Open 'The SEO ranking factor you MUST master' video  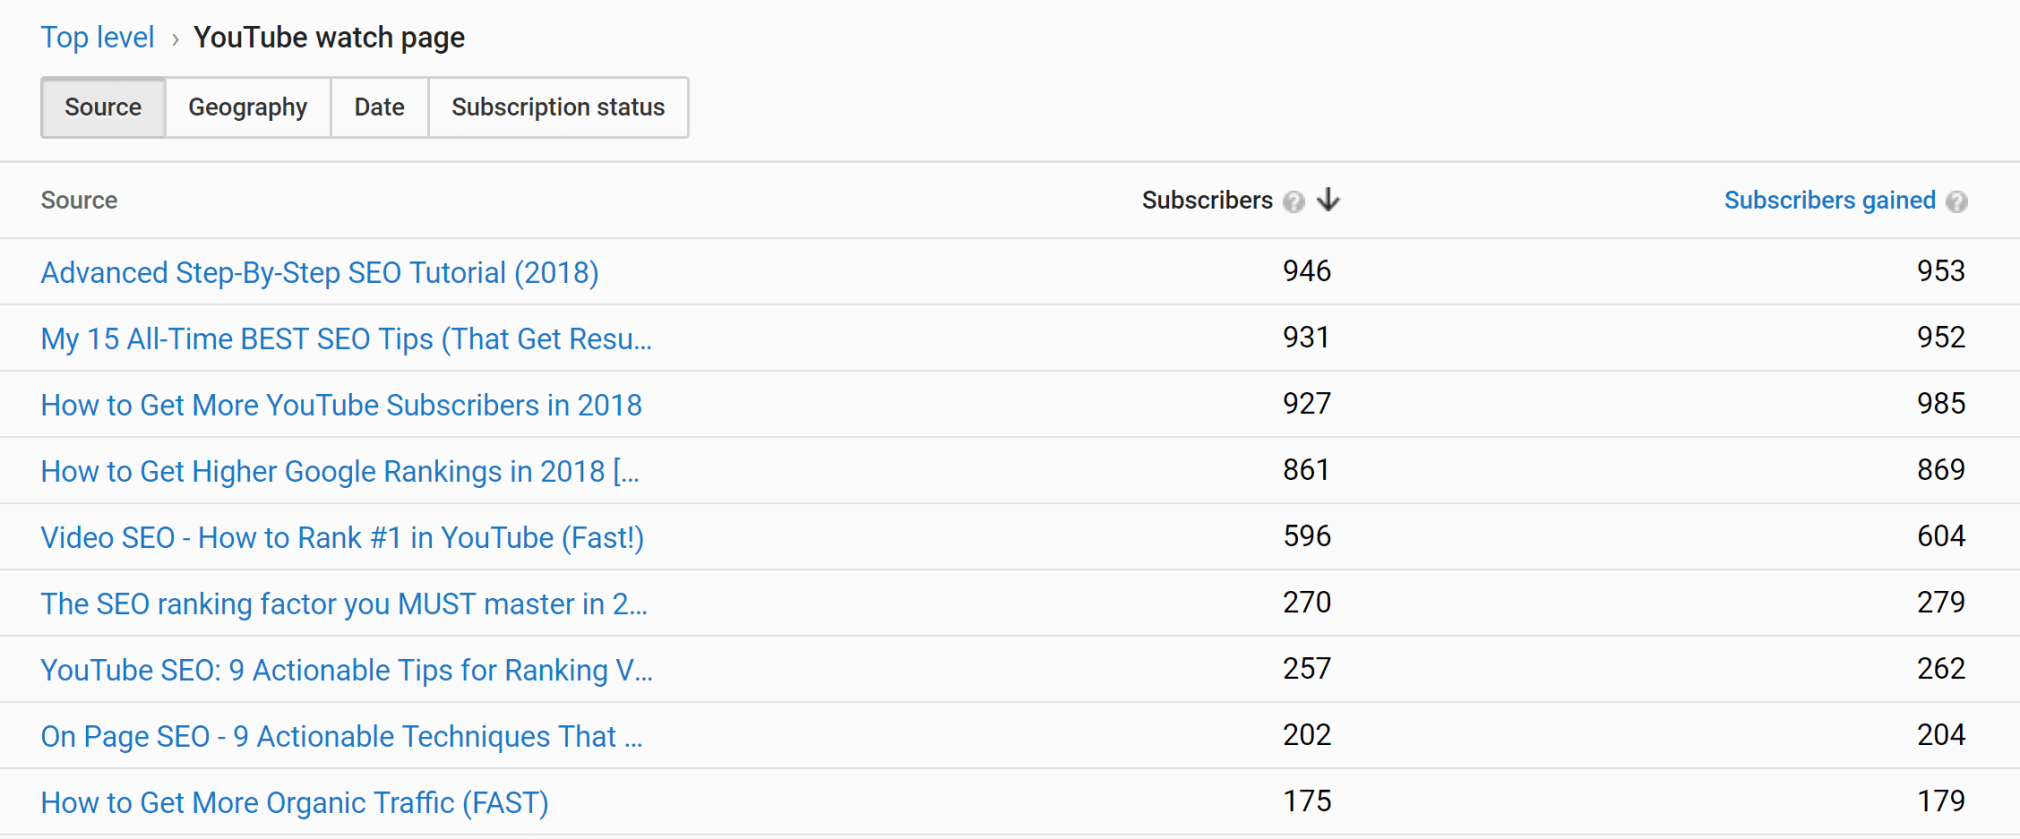pyautogui.click(x=343, y=603)
